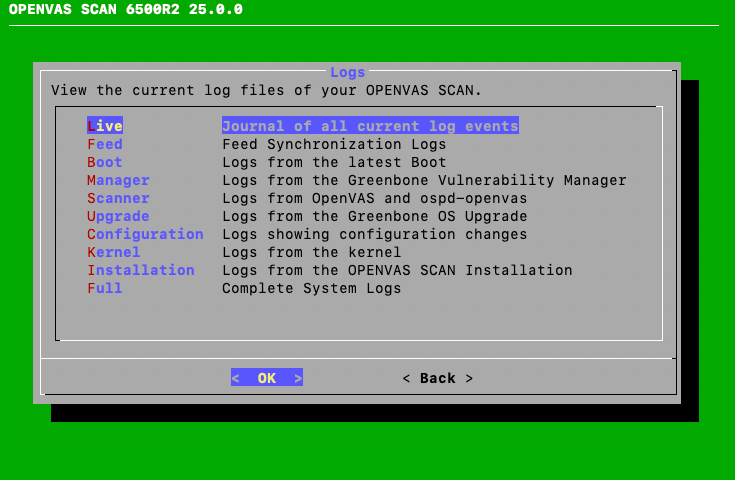
Task: Click the OPENVAS SCAN 6500R2 header text
Action: 125,10
